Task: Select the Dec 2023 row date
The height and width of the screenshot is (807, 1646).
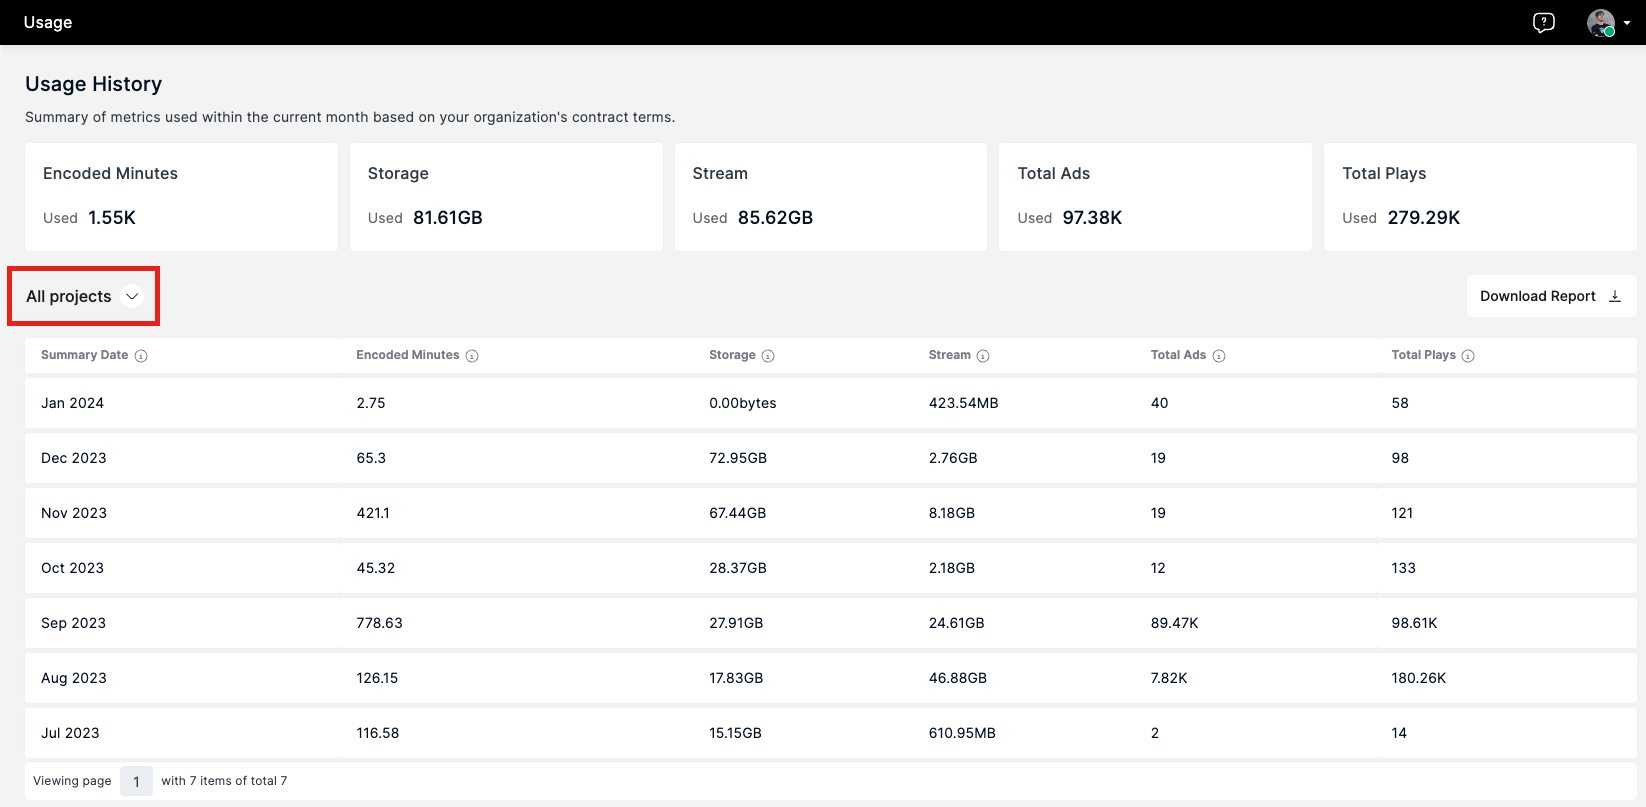Action: (74, 458)
